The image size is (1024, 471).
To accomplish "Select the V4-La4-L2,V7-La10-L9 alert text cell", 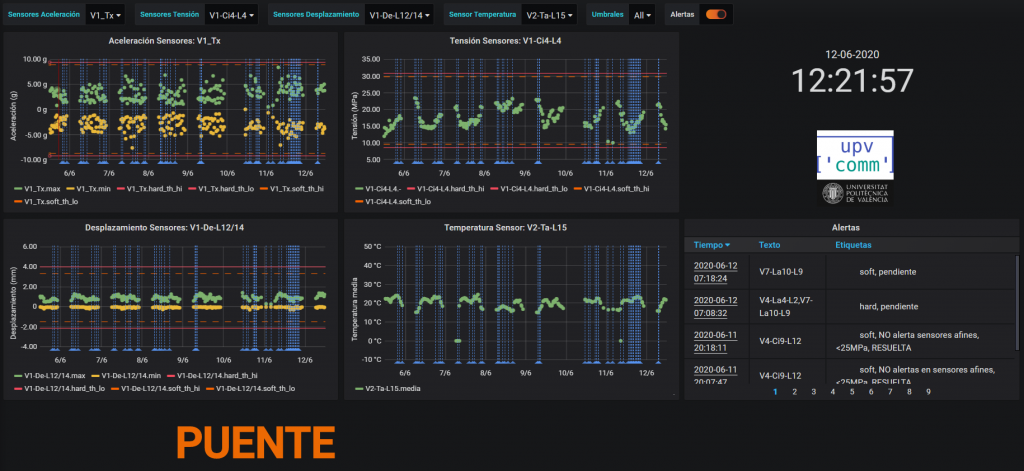I will point(786,306).
